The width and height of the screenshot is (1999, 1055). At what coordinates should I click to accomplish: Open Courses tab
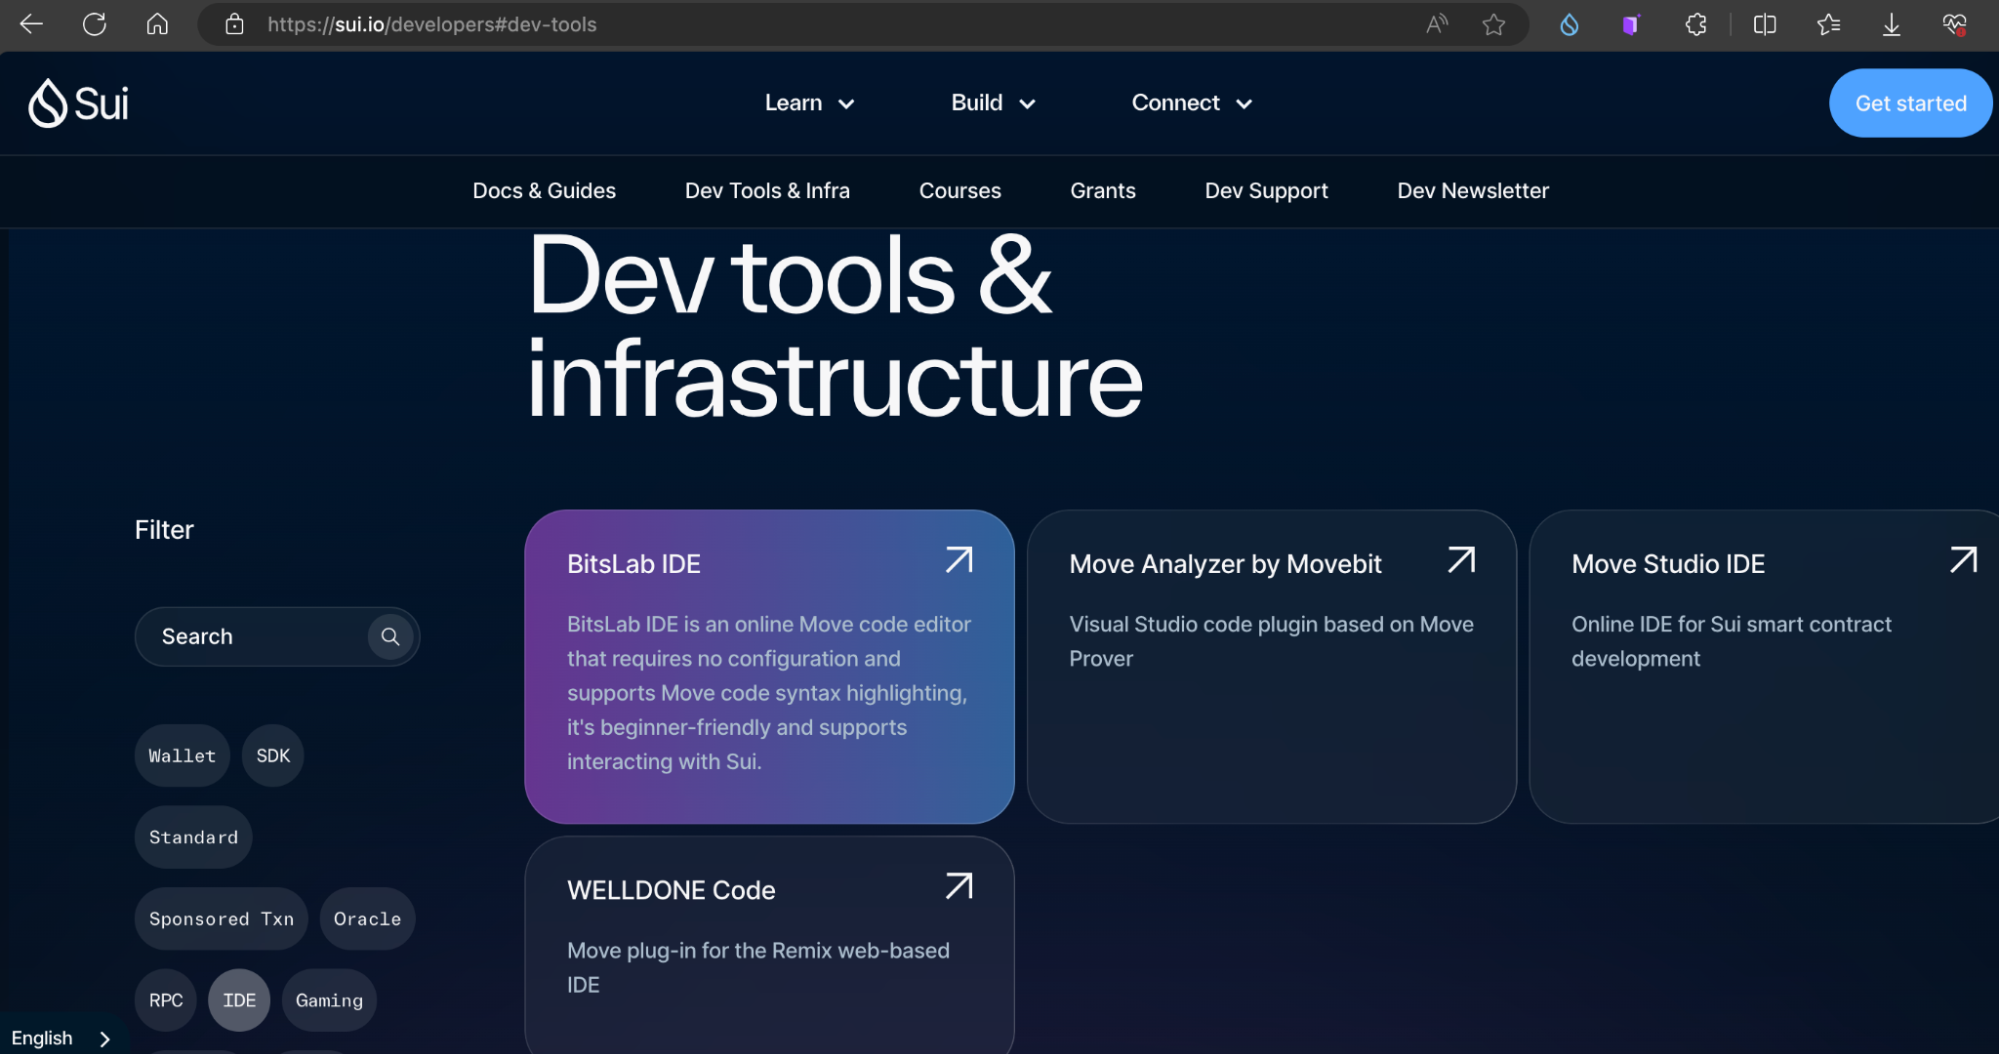[x=960, y=190]
